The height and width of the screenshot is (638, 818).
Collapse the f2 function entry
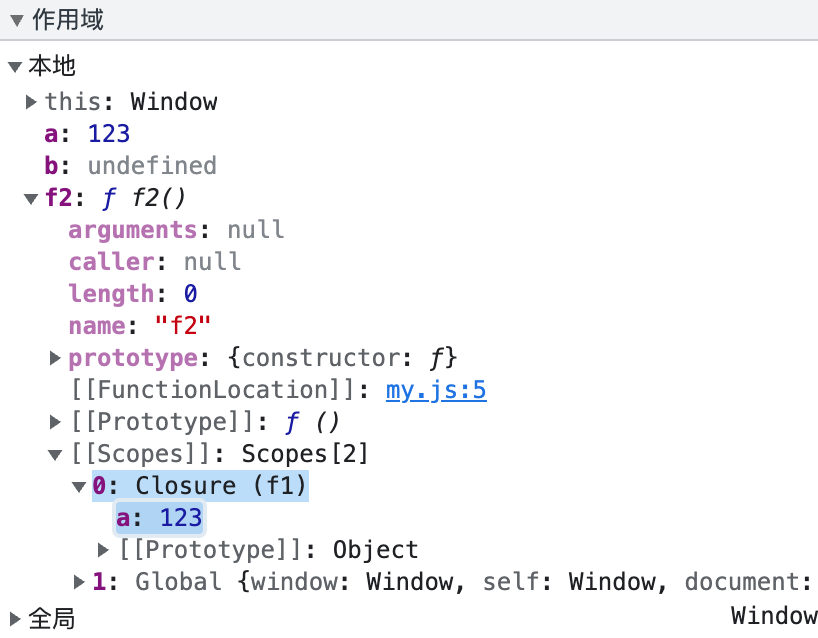(31, 198)
